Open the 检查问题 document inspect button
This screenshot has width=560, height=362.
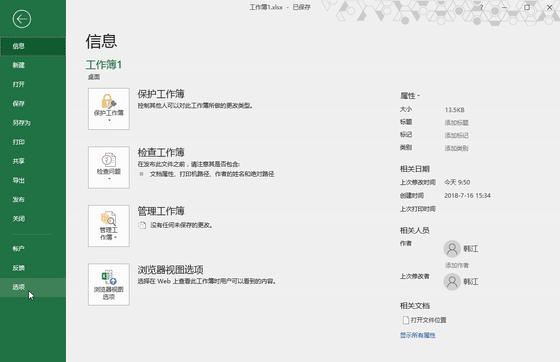click(x=109, y=167)
